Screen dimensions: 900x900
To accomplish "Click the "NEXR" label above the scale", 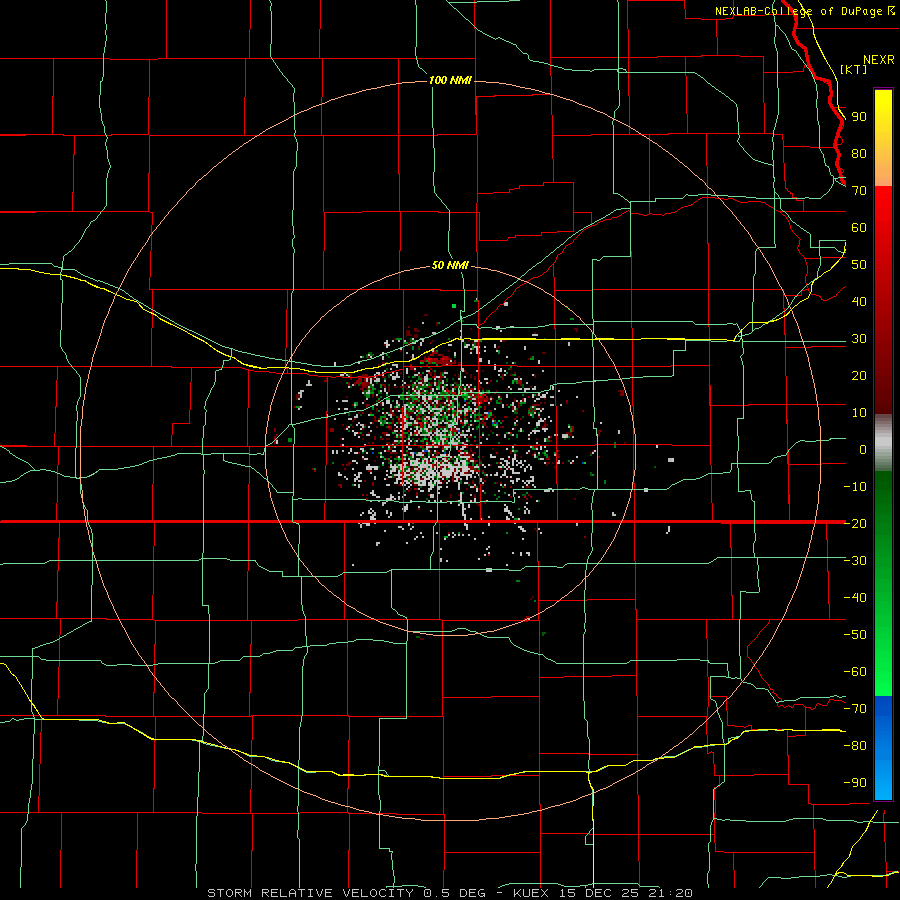I will (879, 60).
